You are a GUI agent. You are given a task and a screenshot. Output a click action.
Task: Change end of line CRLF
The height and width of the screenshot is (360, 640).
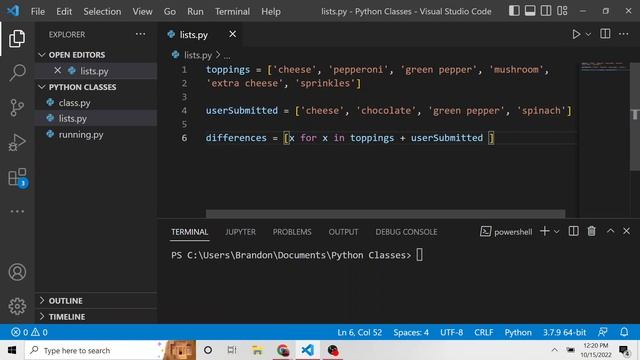(484, 332)
